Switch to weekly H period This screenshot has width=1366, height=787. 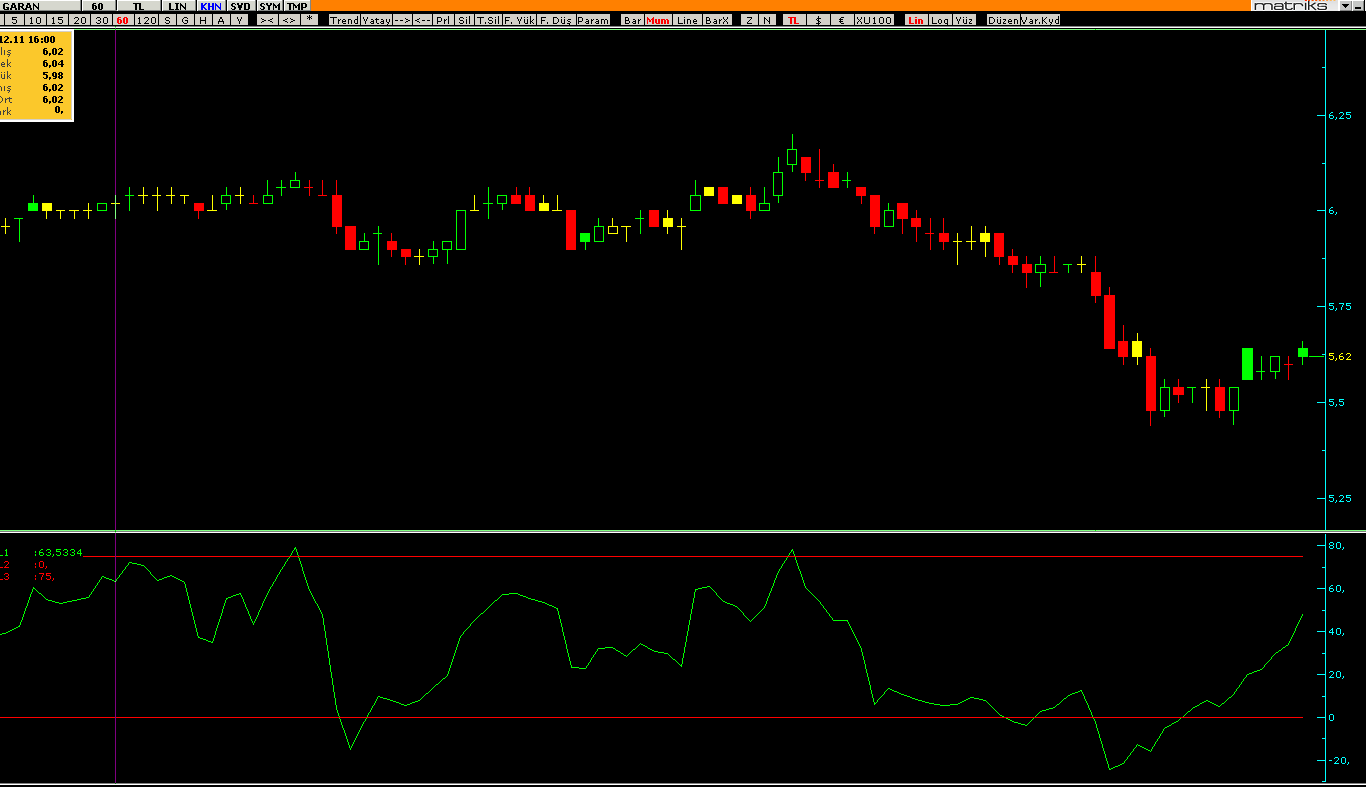tap(203, 20)
